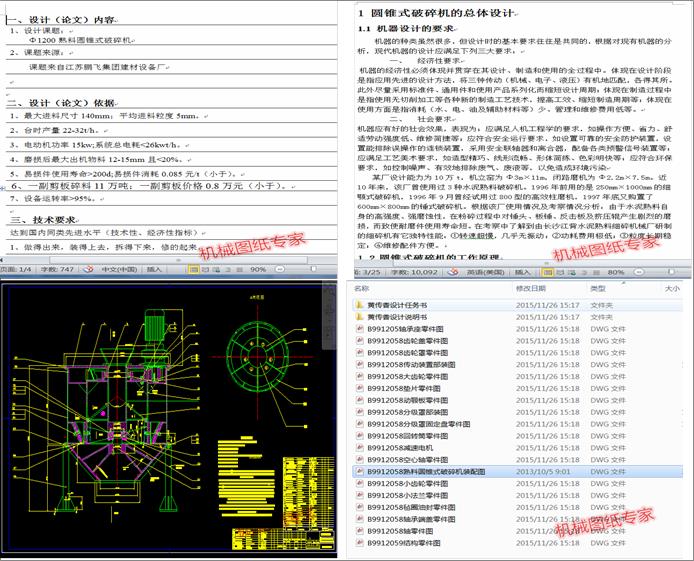Viewport: 694px width, 561px height.
Task: Toggle 插入 insert mode in the 80% Word window
Action: [x=522, y=272]
